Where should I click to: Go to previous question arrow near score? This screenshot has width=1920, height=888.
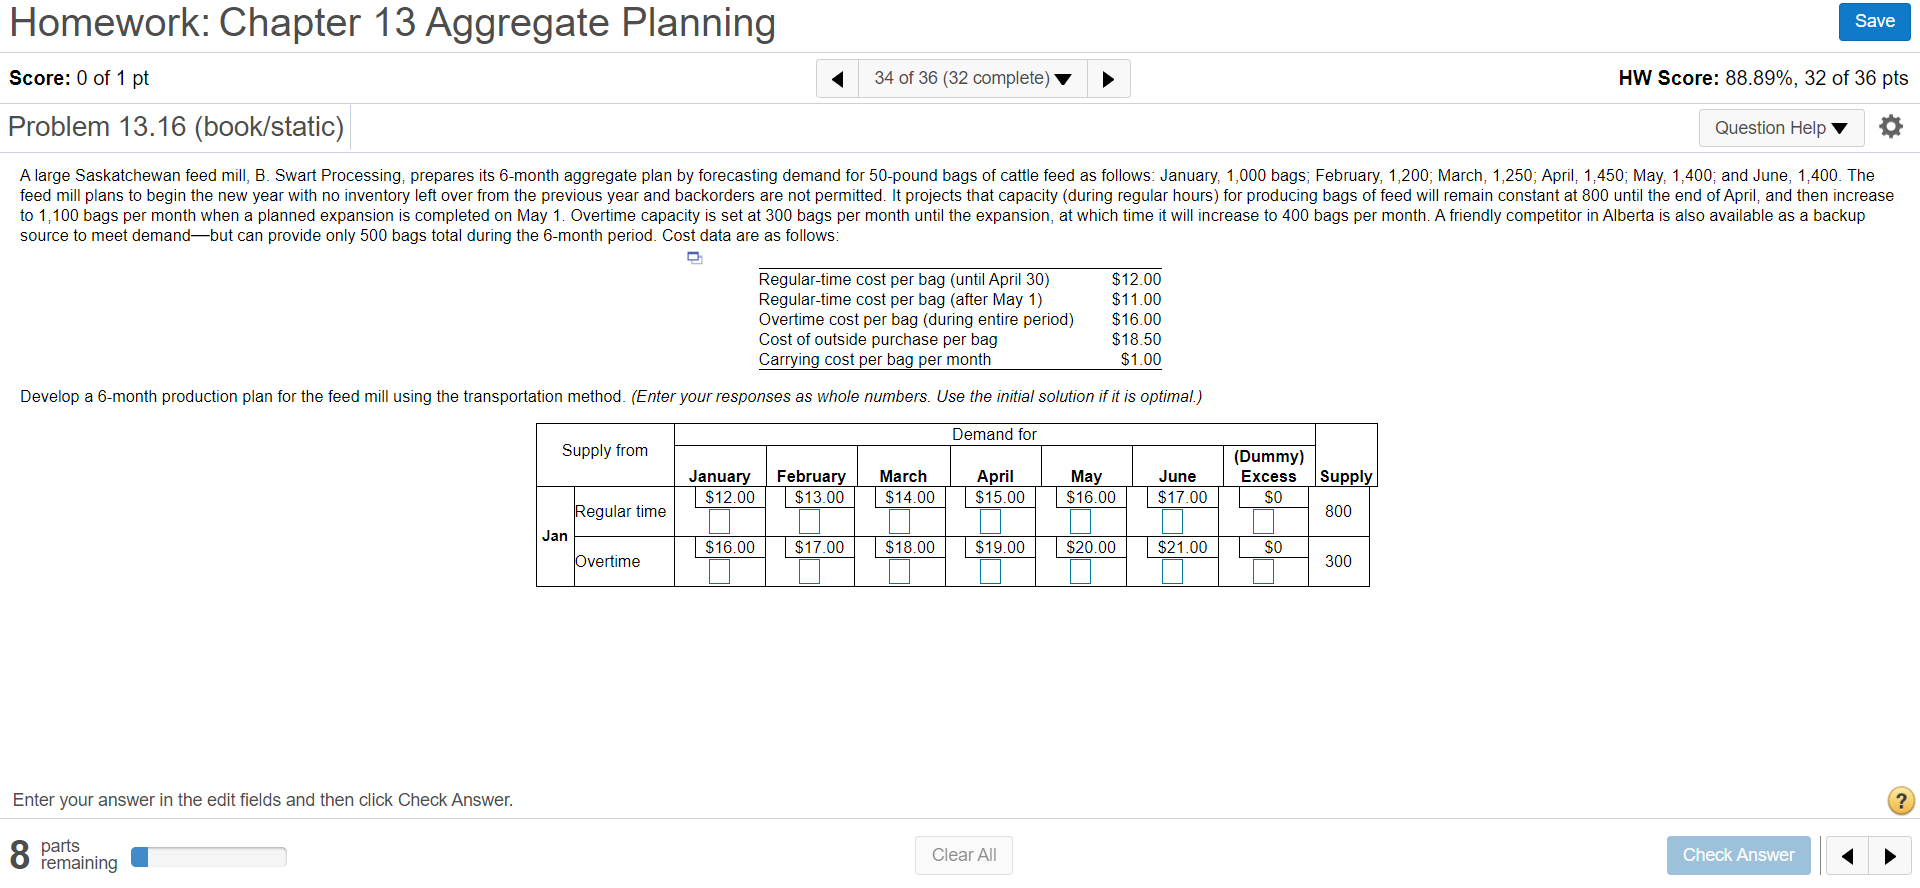pyautogui.click(x=838, y=79)
